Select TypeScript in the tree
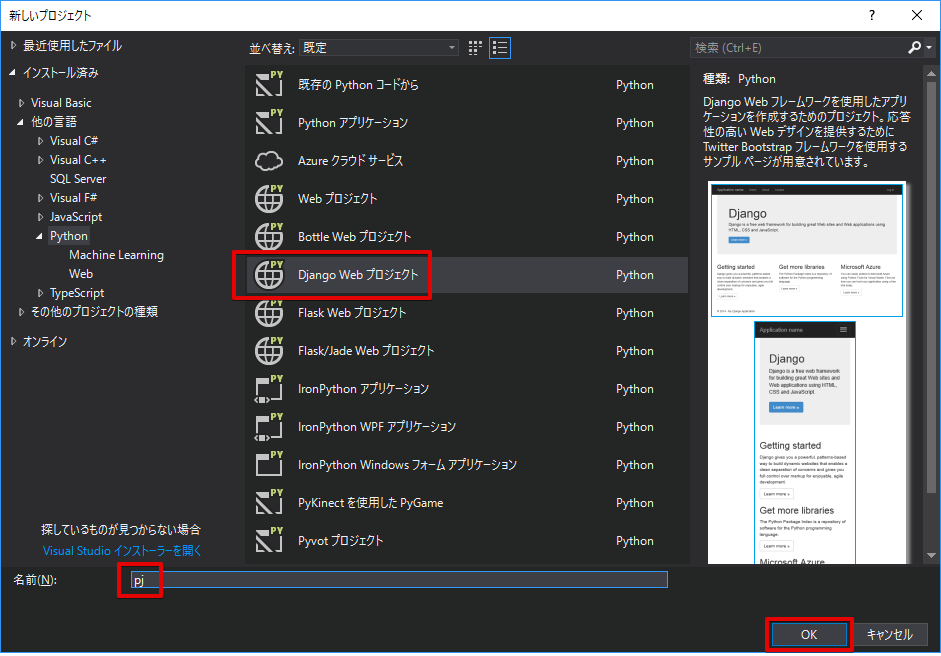941x656 pixels. coord(77,293)
